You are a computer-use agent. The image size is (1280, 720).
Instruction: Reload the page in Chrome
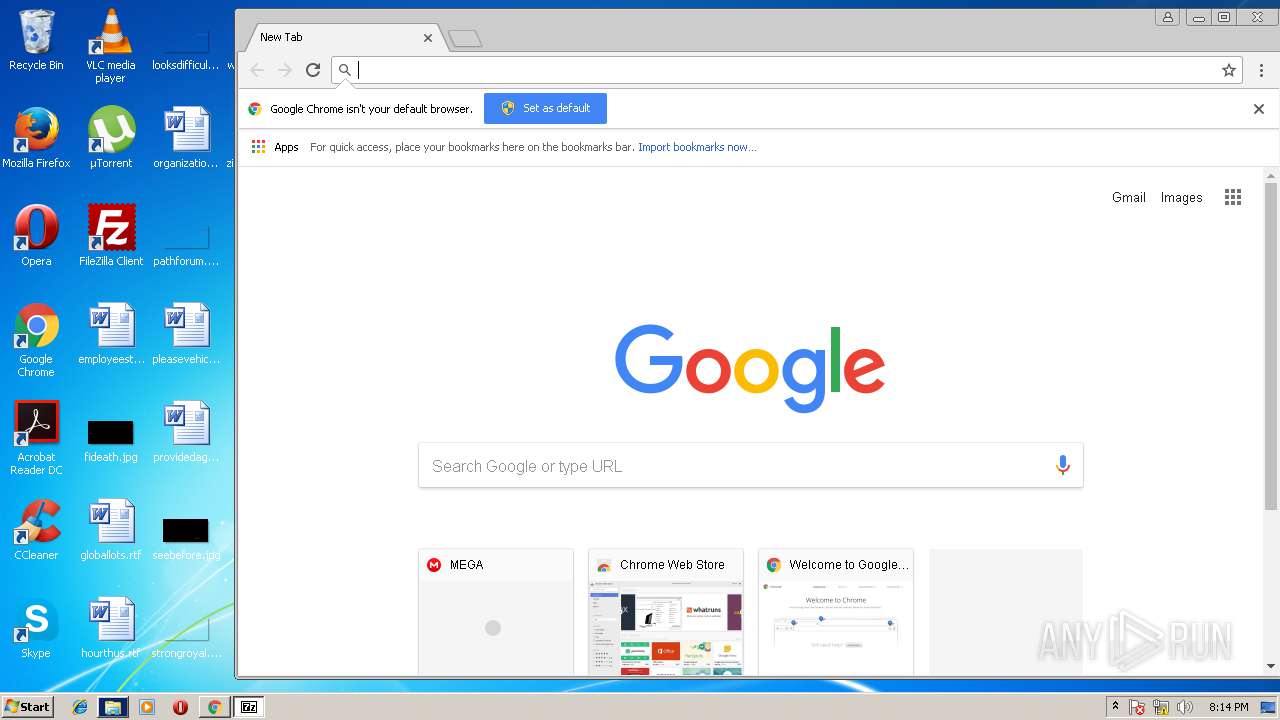click(313, 70)
